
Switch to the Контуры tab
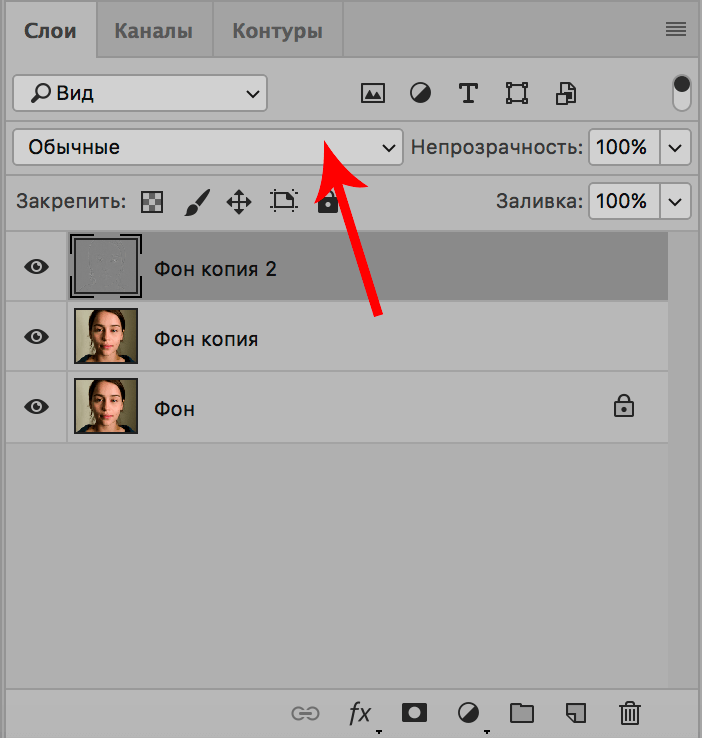tap(277, 31)
